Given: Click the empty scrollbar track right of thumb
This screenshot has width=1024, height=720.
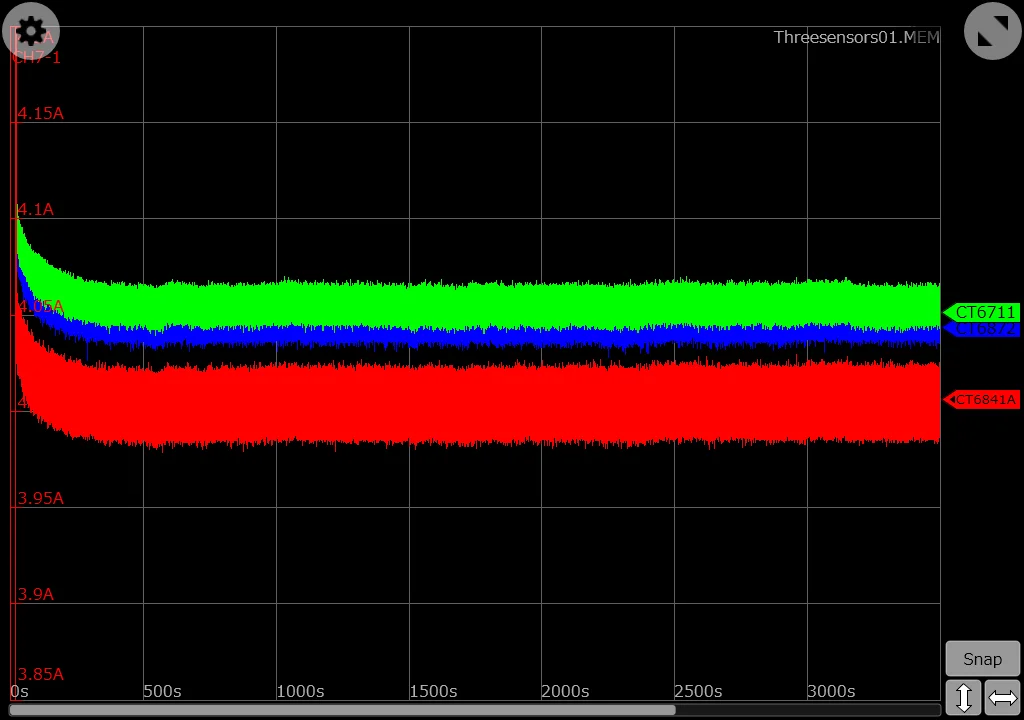Looking at the screenshot, I should pos(808,710).
